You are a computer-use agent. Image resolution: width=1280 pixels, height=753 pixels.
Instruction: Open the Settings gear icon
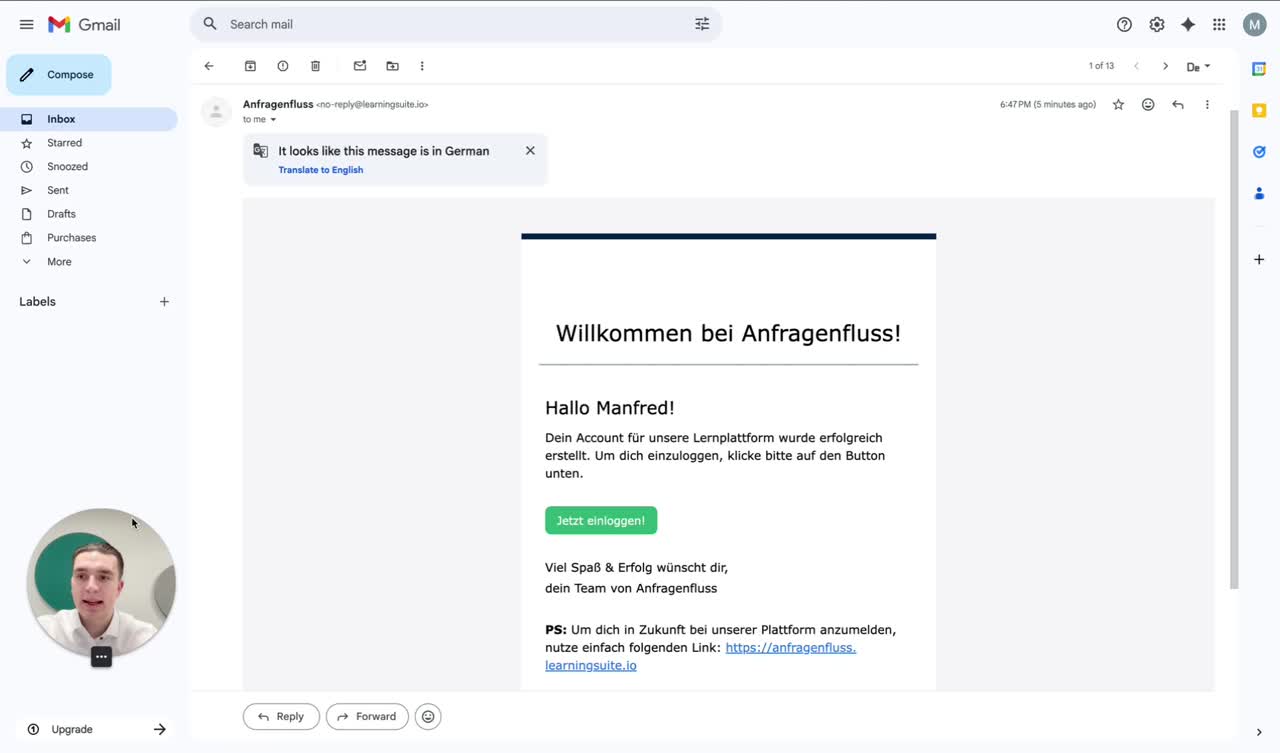coord(1156,24)
